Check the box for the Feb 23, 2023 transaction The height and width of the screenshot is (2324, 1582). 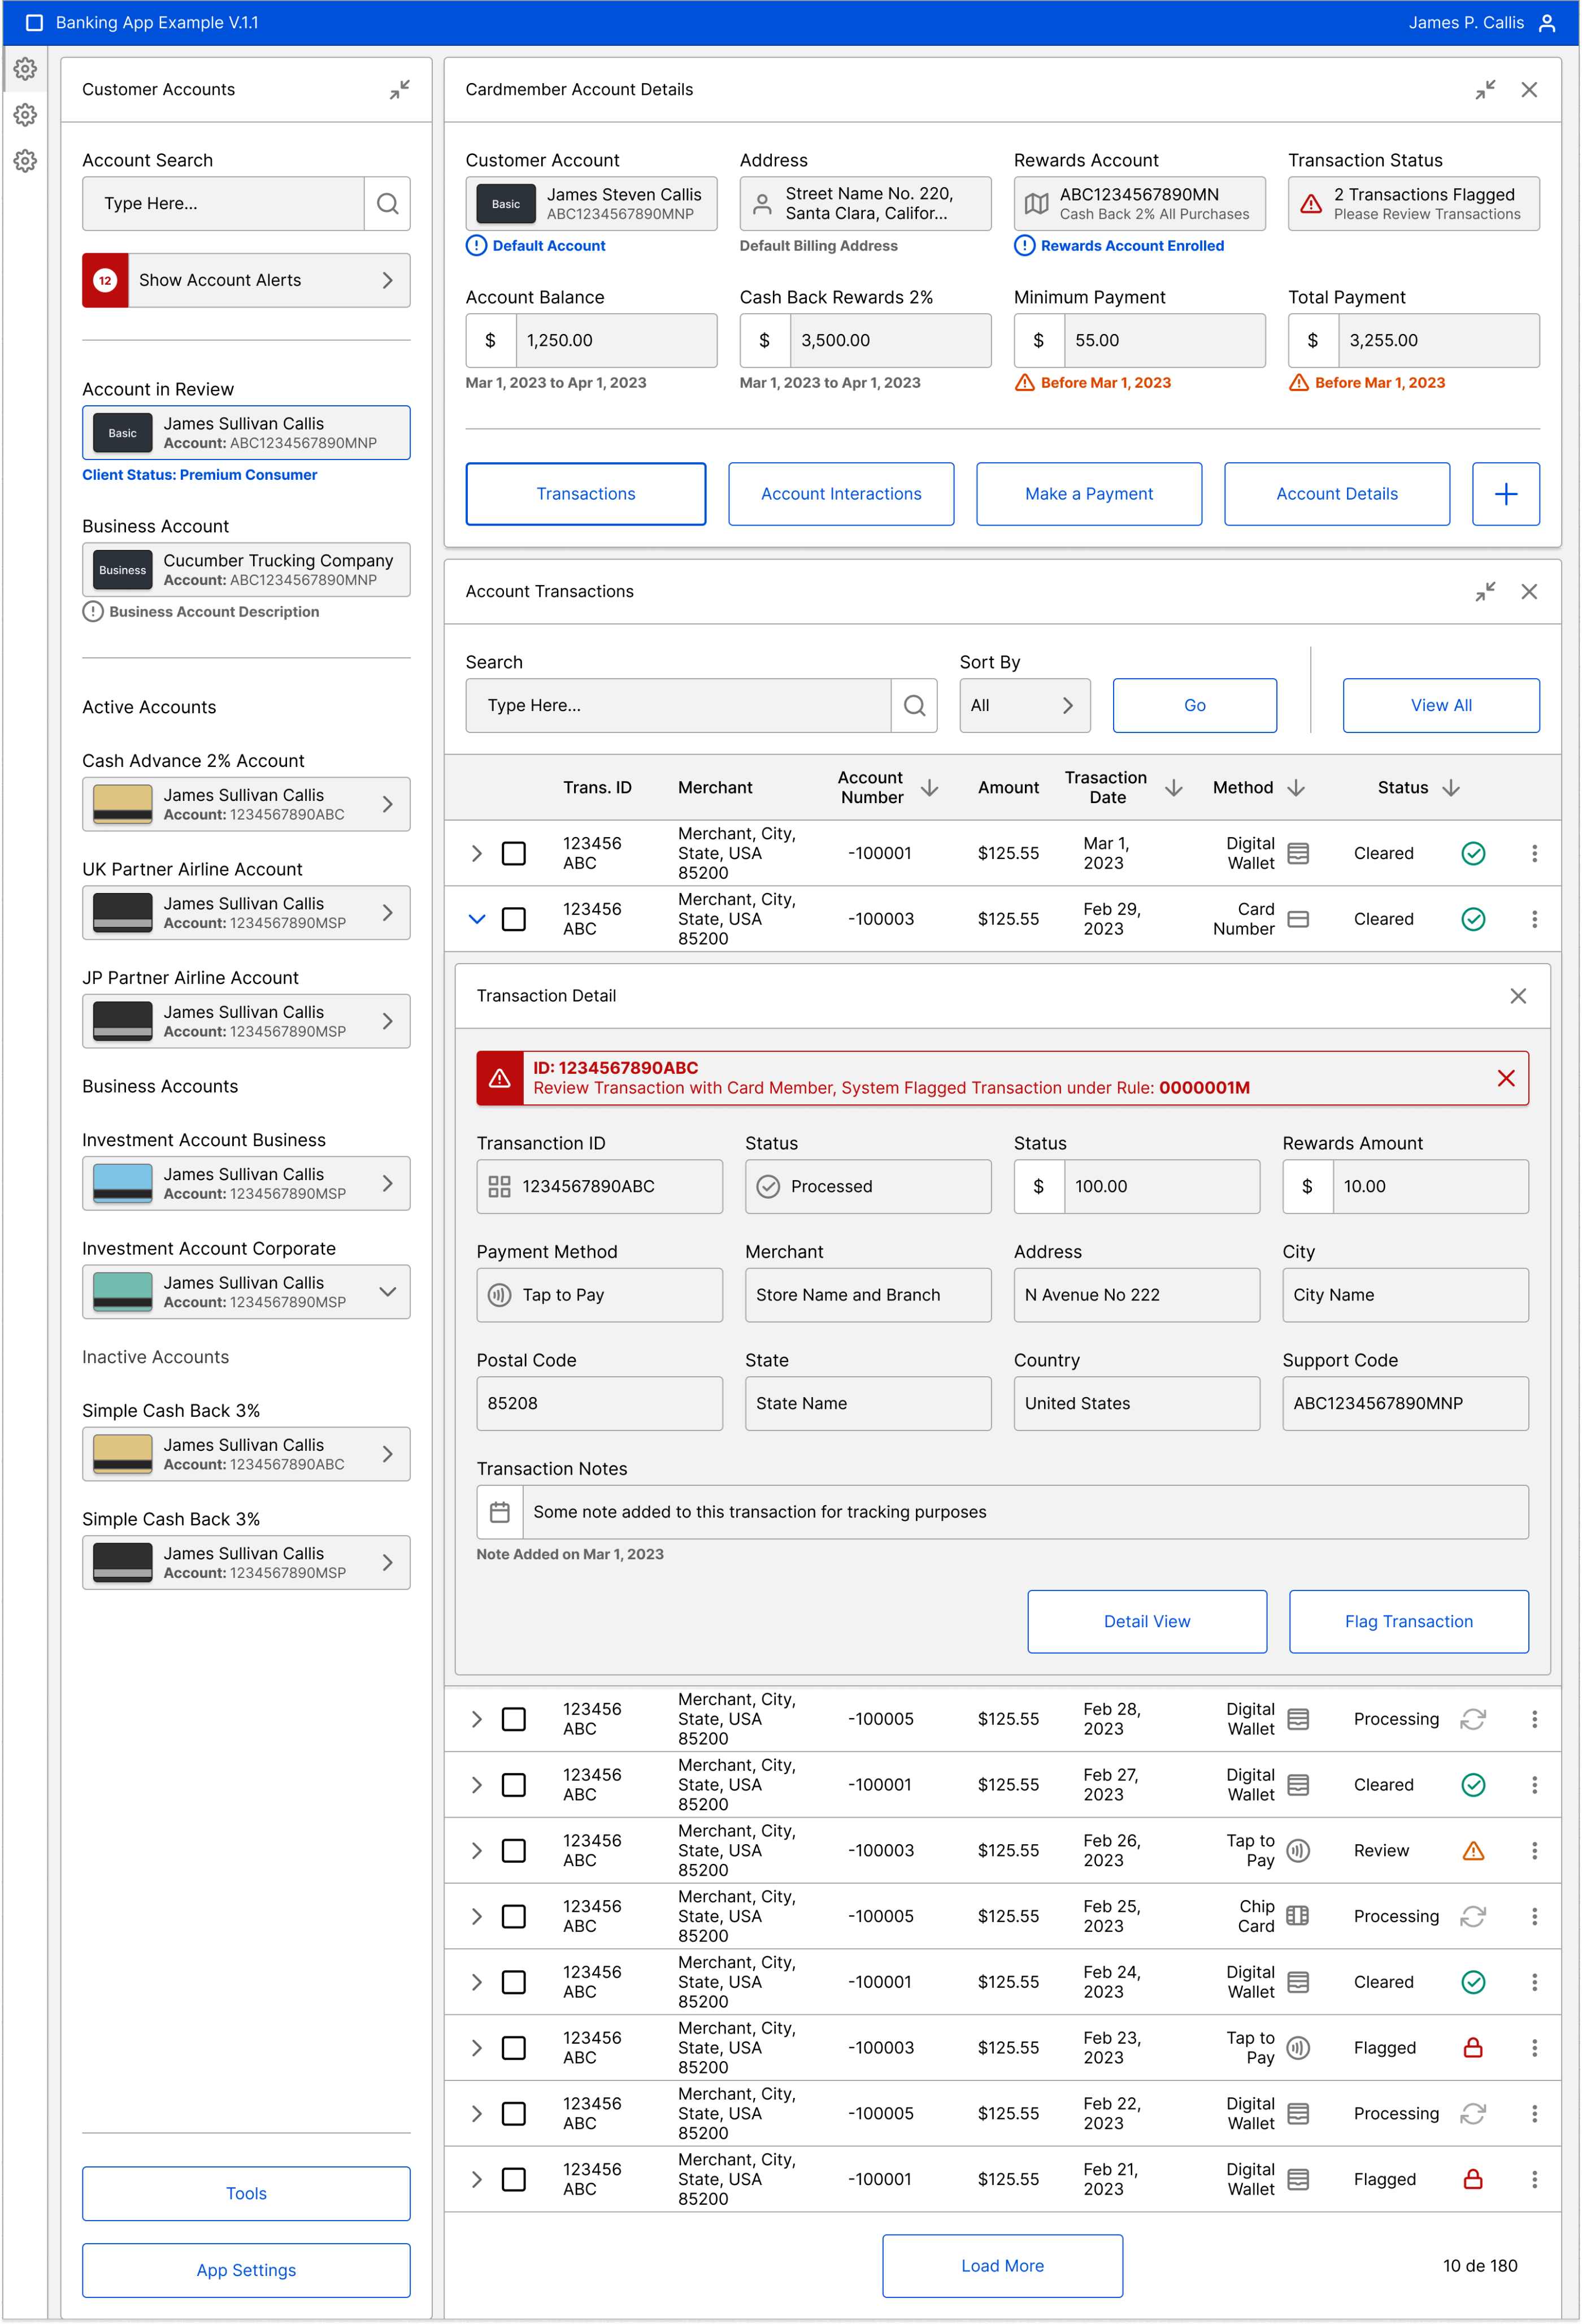click(513, 2048)
